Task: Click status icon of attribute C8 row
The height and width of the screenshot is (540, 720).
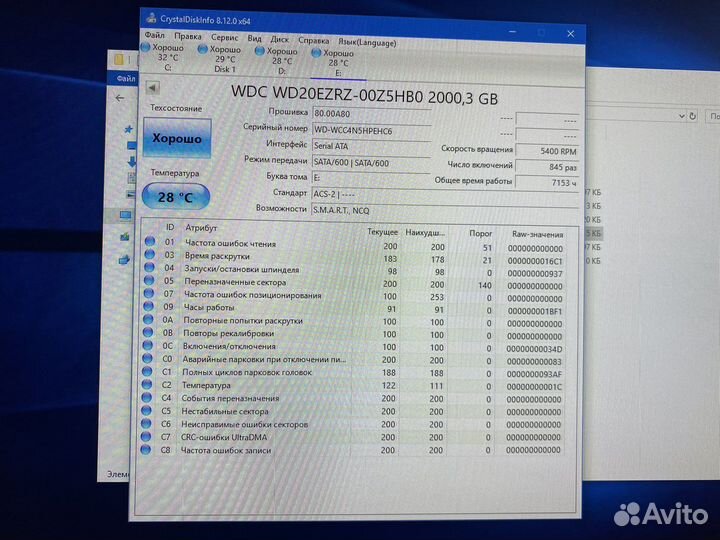Action: (x=146, y=449)
